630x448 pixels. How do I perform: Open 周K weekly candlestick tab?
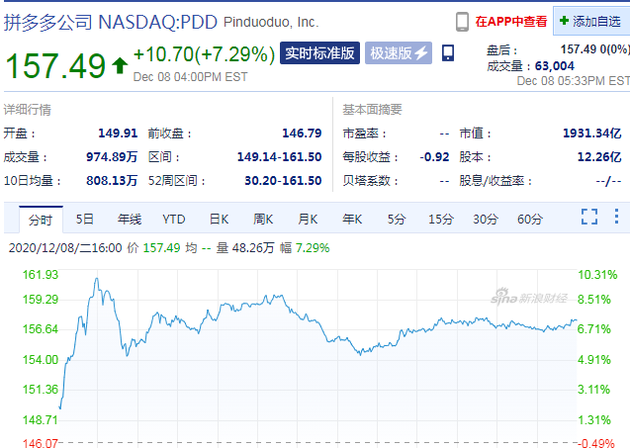click(x=263, y=219)
